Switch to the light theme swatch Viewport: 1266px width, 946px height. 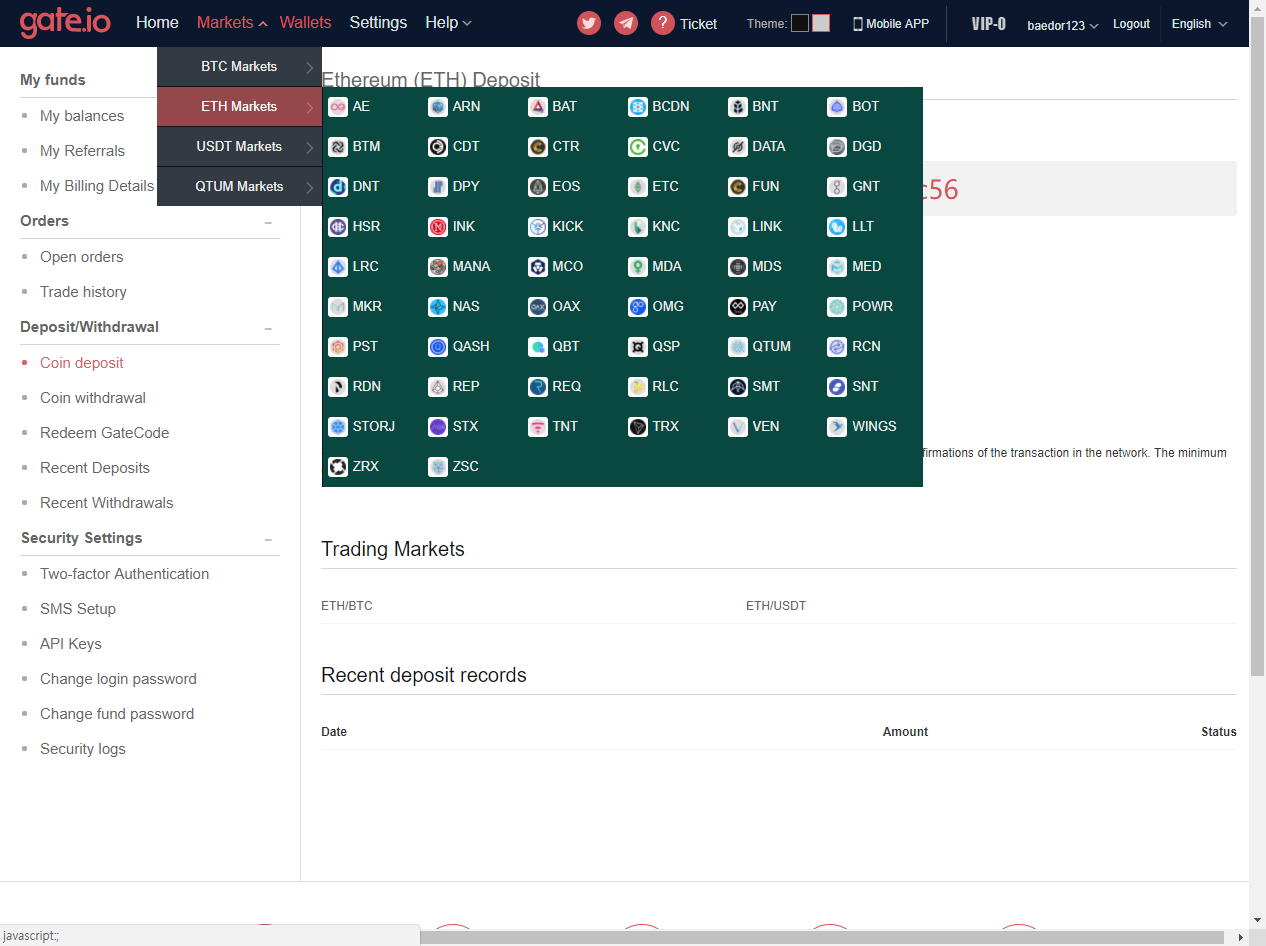pyautogui.click(x=821, y=23)
